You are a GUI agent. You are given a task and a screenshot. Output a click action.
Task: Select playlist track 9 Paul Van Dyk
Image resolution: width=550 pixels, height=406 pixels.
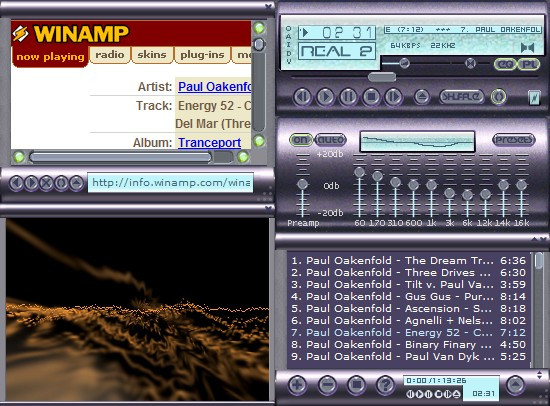[x=408, y=357]
